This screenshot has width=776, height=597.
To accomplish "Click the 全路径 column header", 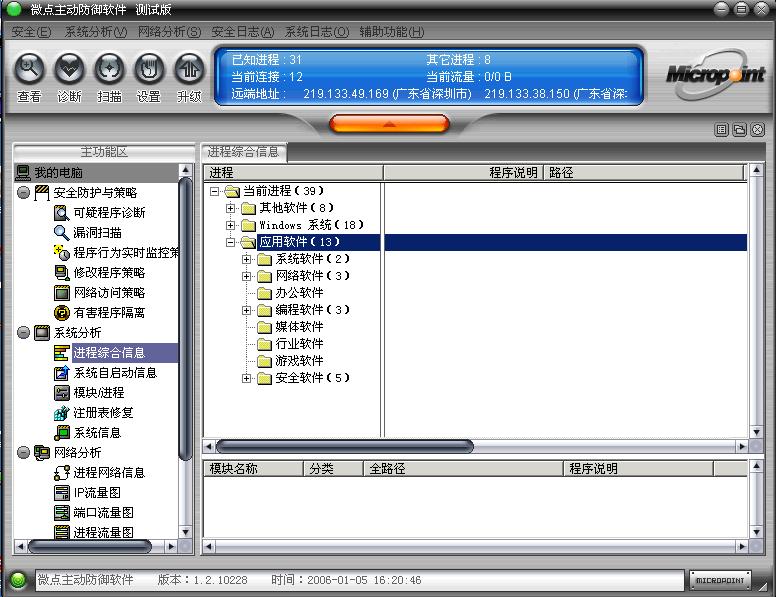I will (463, 468).
